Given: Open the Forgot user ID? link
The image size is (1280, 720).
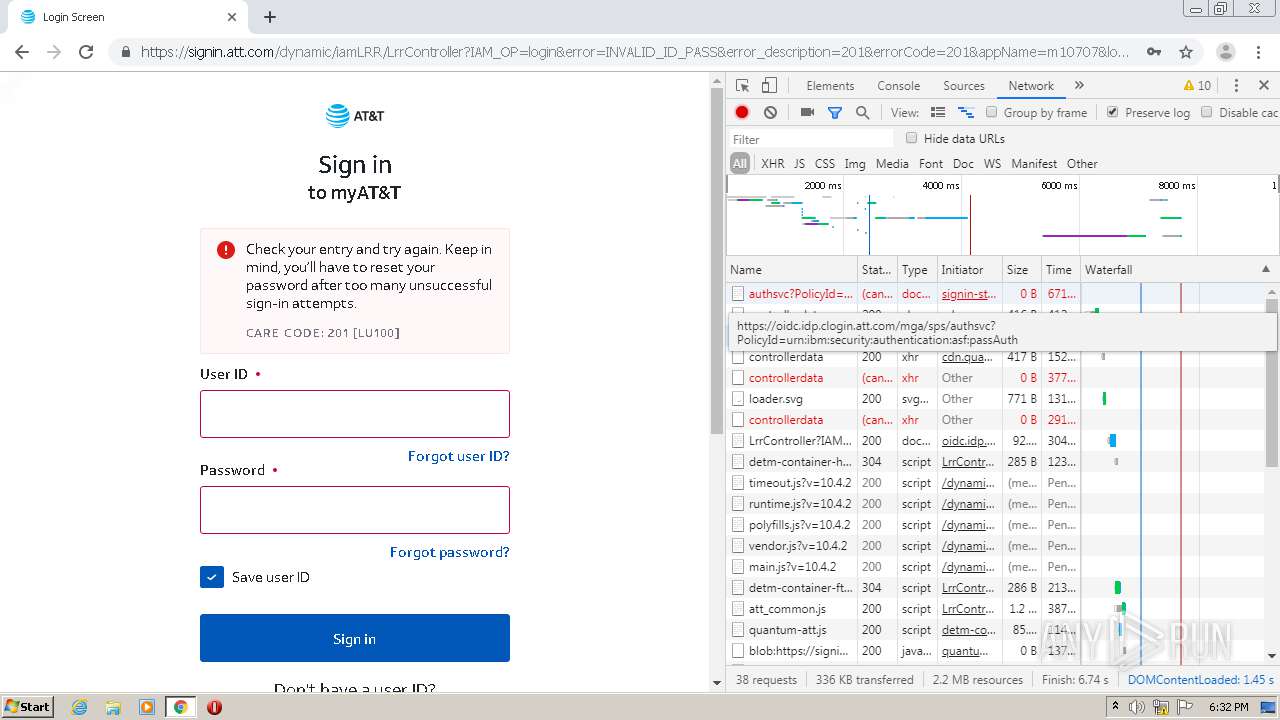Looking at the screenshot, I should click(x=459, y=456).
